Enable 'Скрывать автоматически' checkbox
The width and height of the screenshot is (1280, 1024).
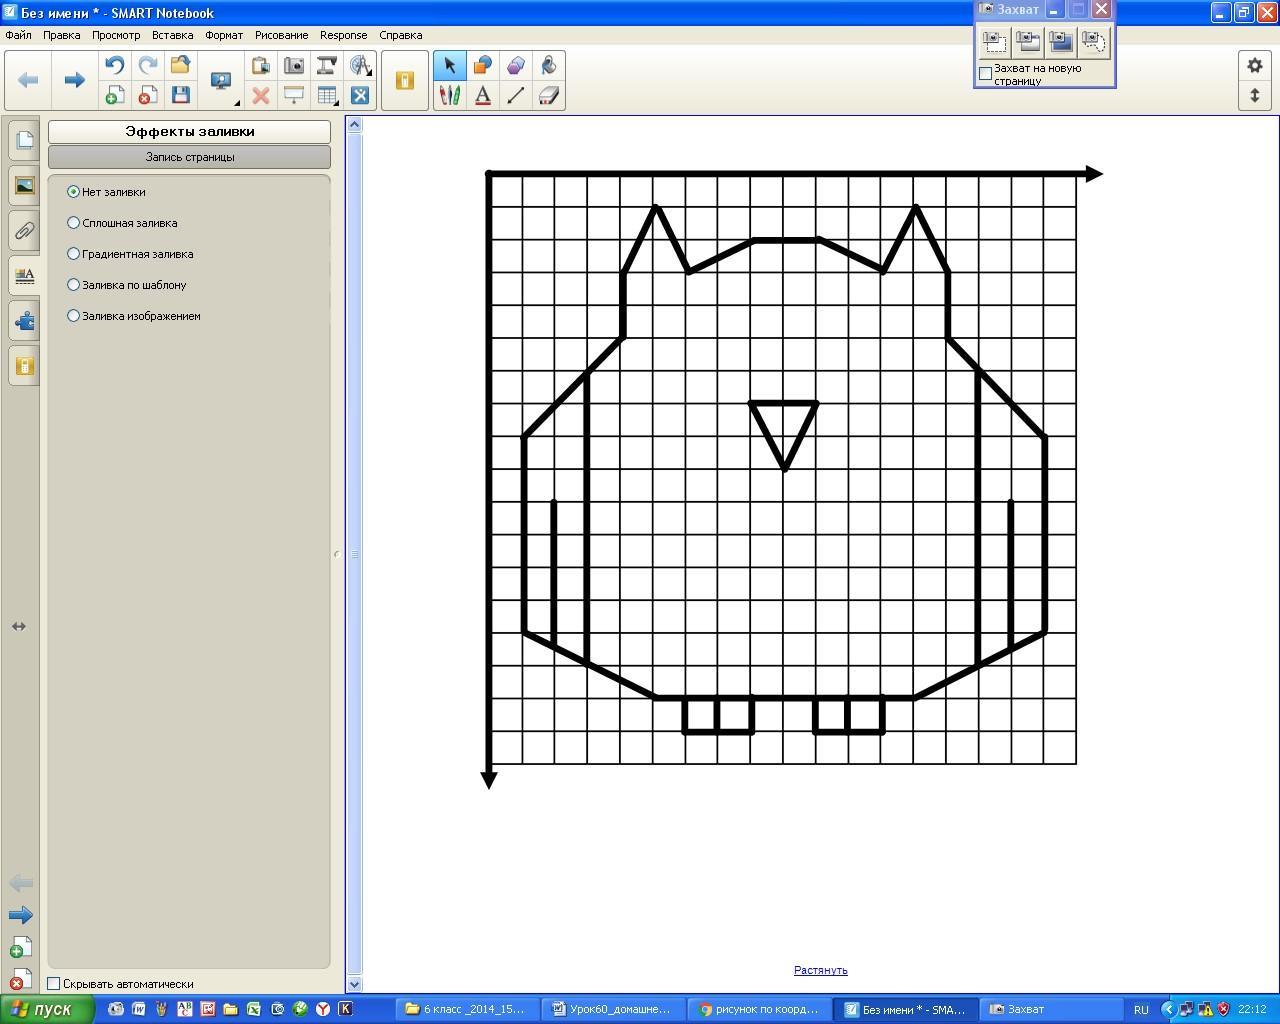point(54,984)
